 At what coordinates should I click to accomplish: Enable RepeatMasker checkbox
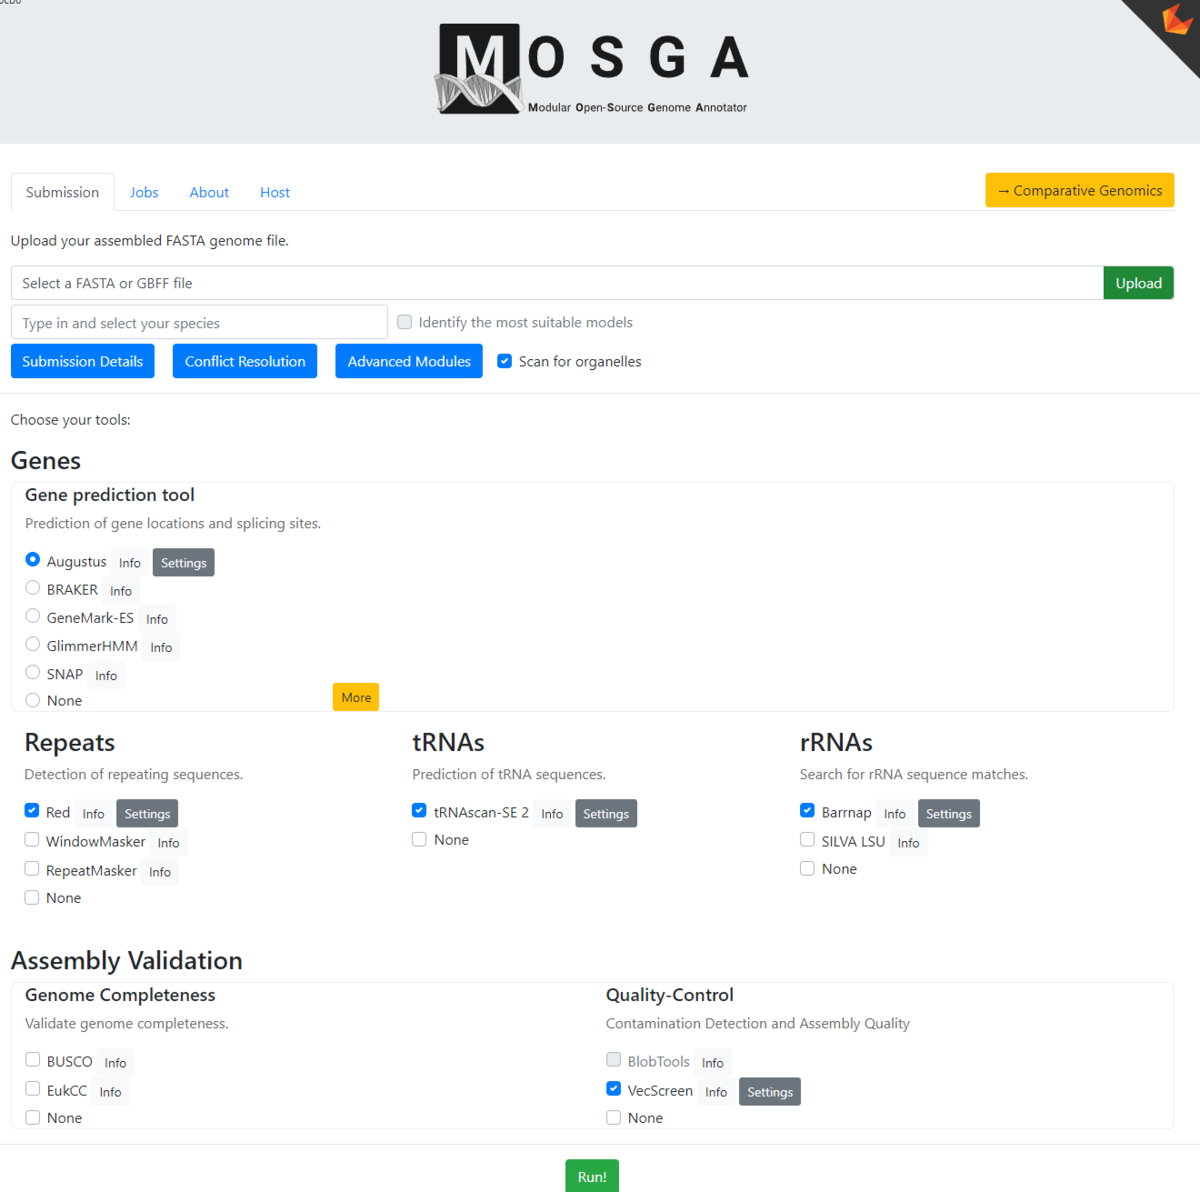click(x=32, y=869)
